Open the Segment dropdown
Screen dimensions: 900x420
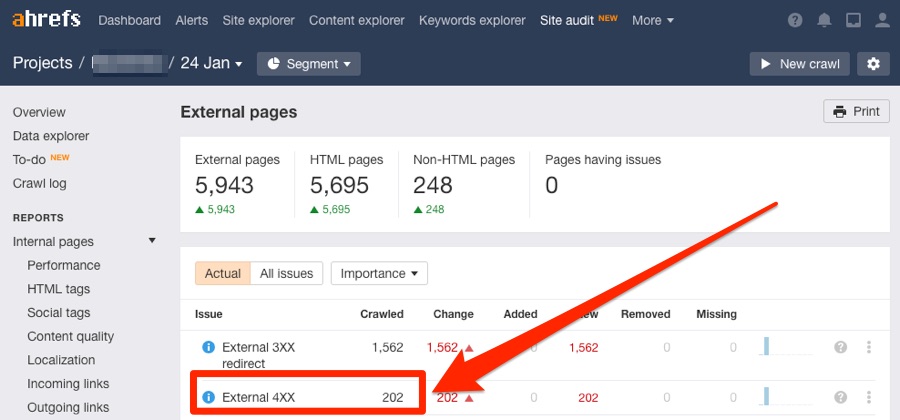point(309,64)
